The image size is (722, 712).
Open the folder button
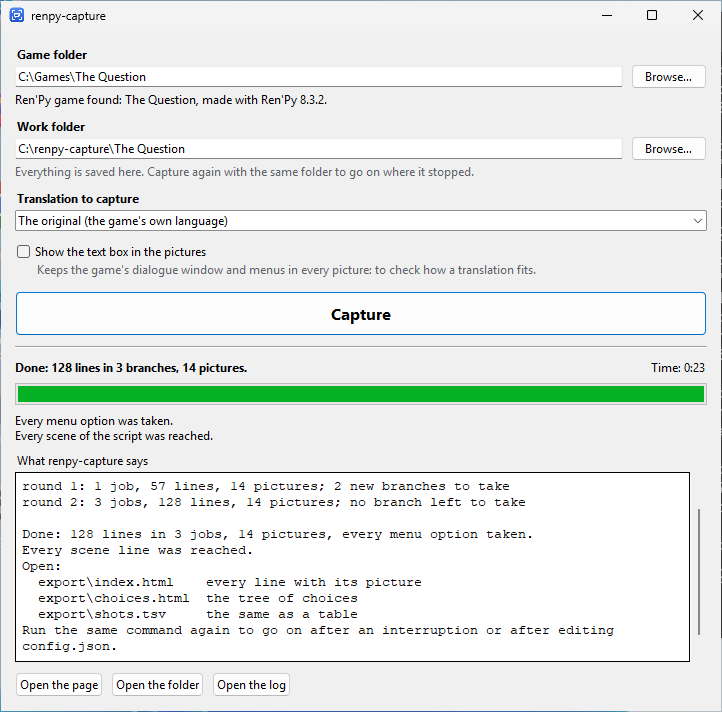157,685
